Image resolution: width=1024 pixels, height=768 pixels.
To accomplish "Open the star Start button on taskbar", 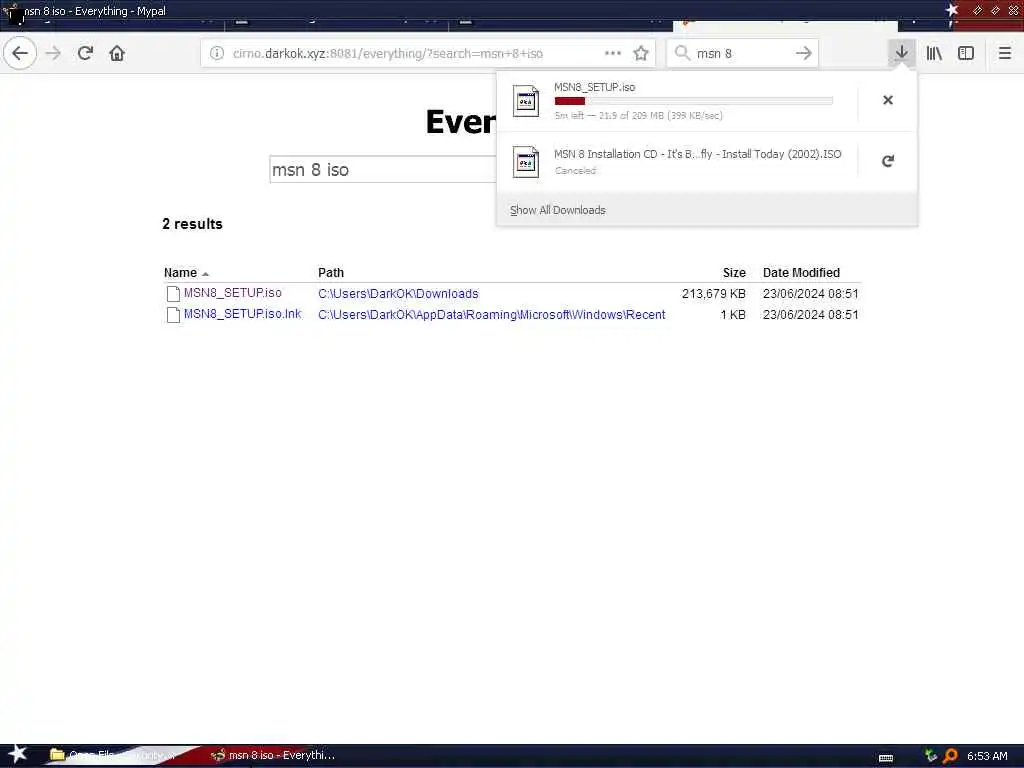I will click(16, 754).
